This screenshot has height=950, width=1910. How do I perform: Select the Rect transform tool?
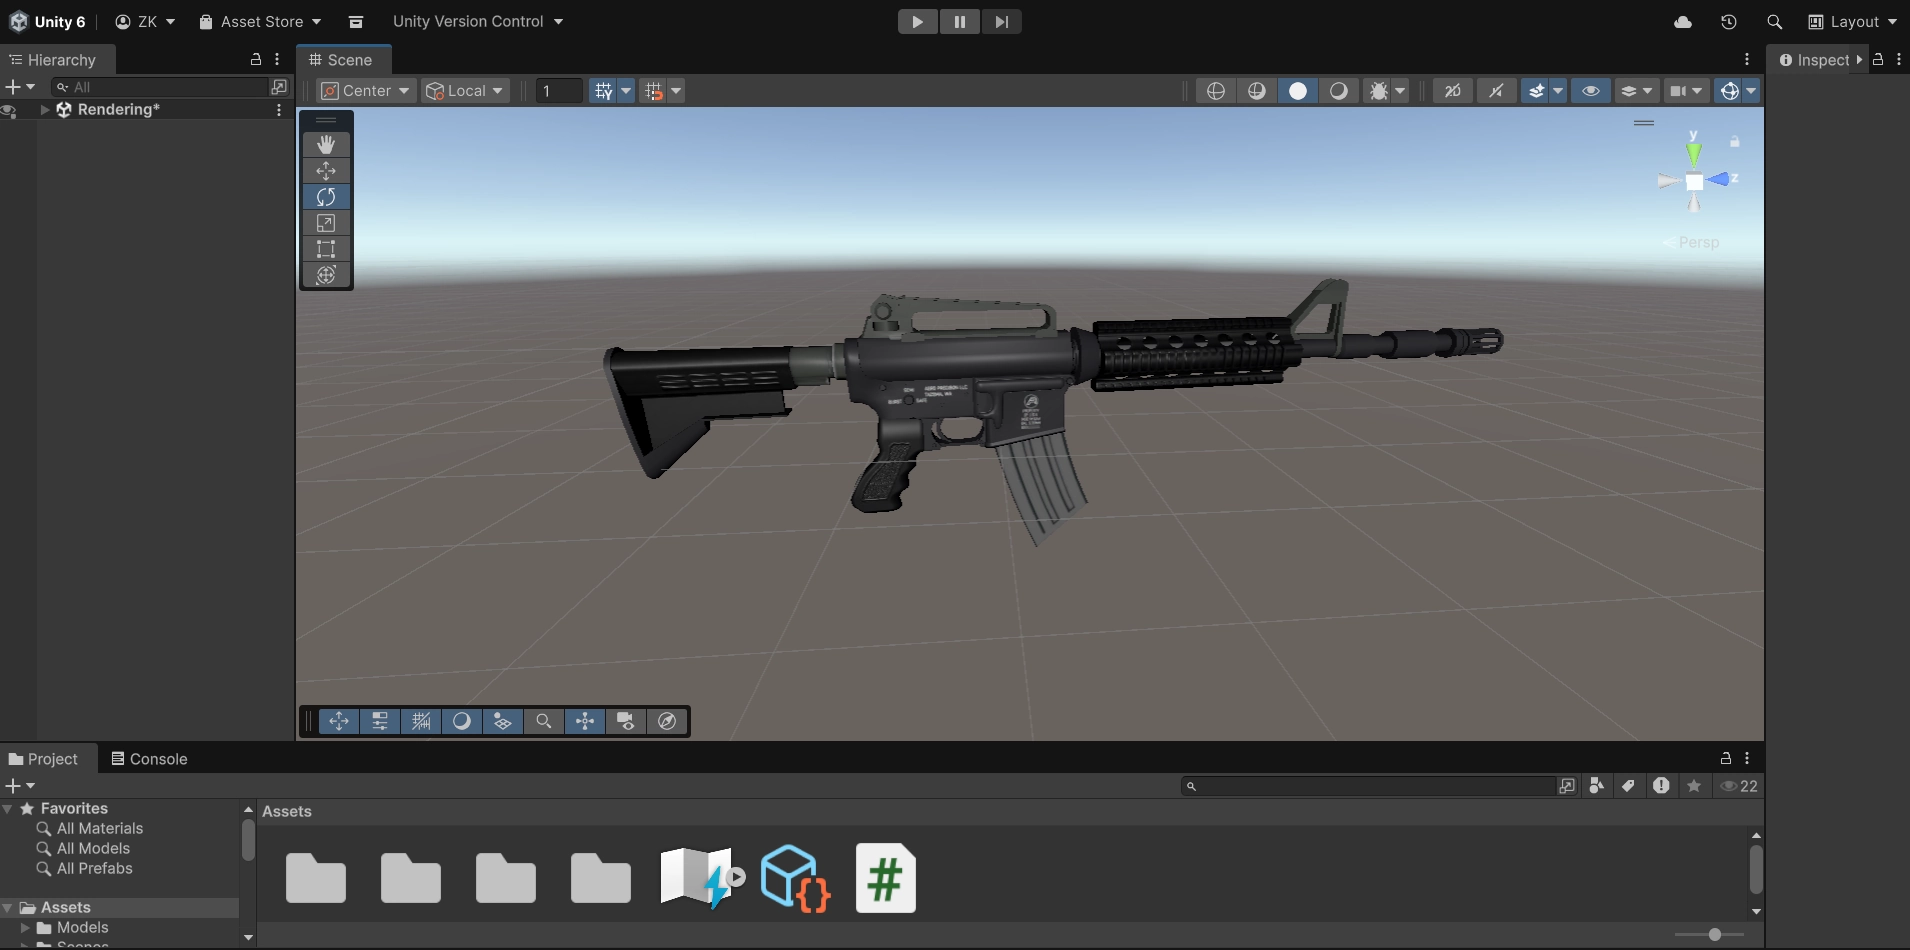pos(326,249)
